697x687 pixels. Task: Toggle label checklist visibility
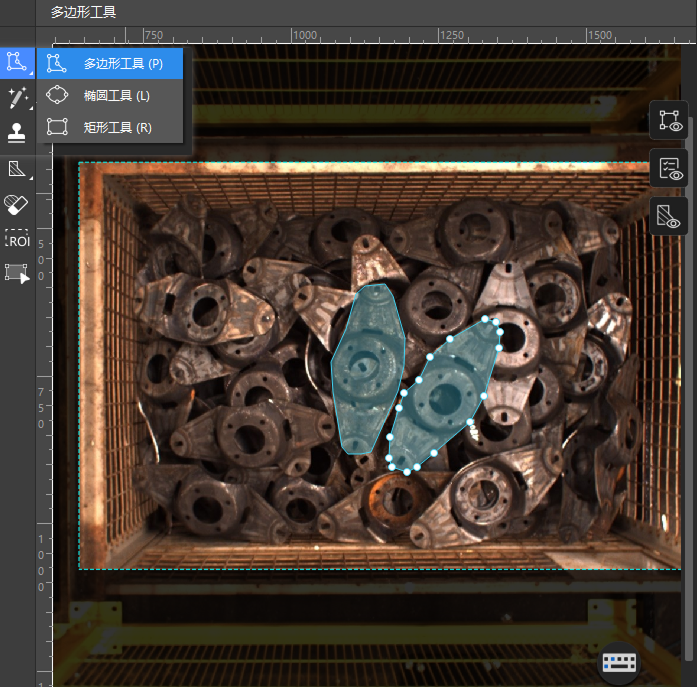[668, 168]
